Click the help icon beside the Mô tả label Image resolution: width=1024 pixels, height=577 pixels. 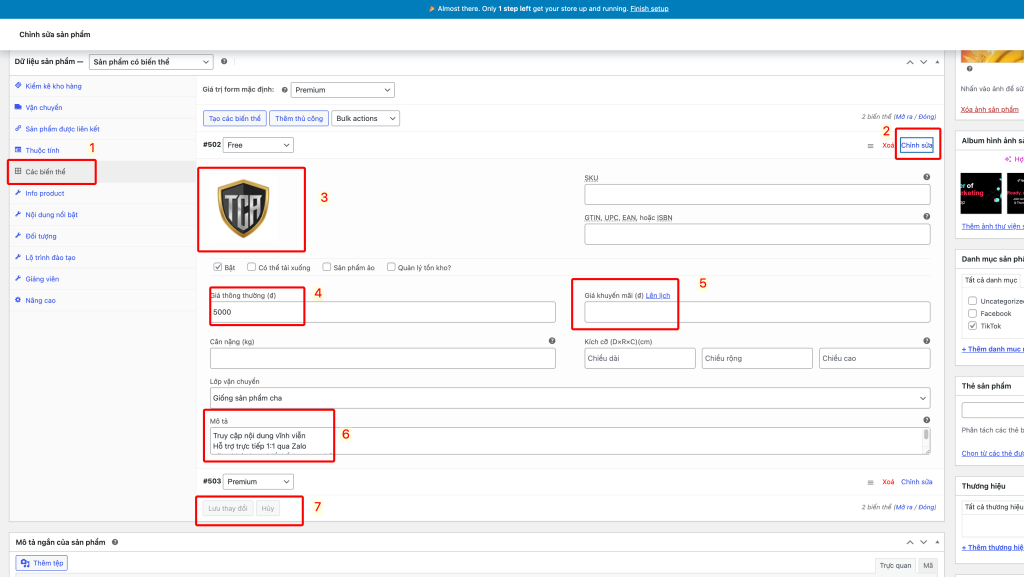(926, 420)
